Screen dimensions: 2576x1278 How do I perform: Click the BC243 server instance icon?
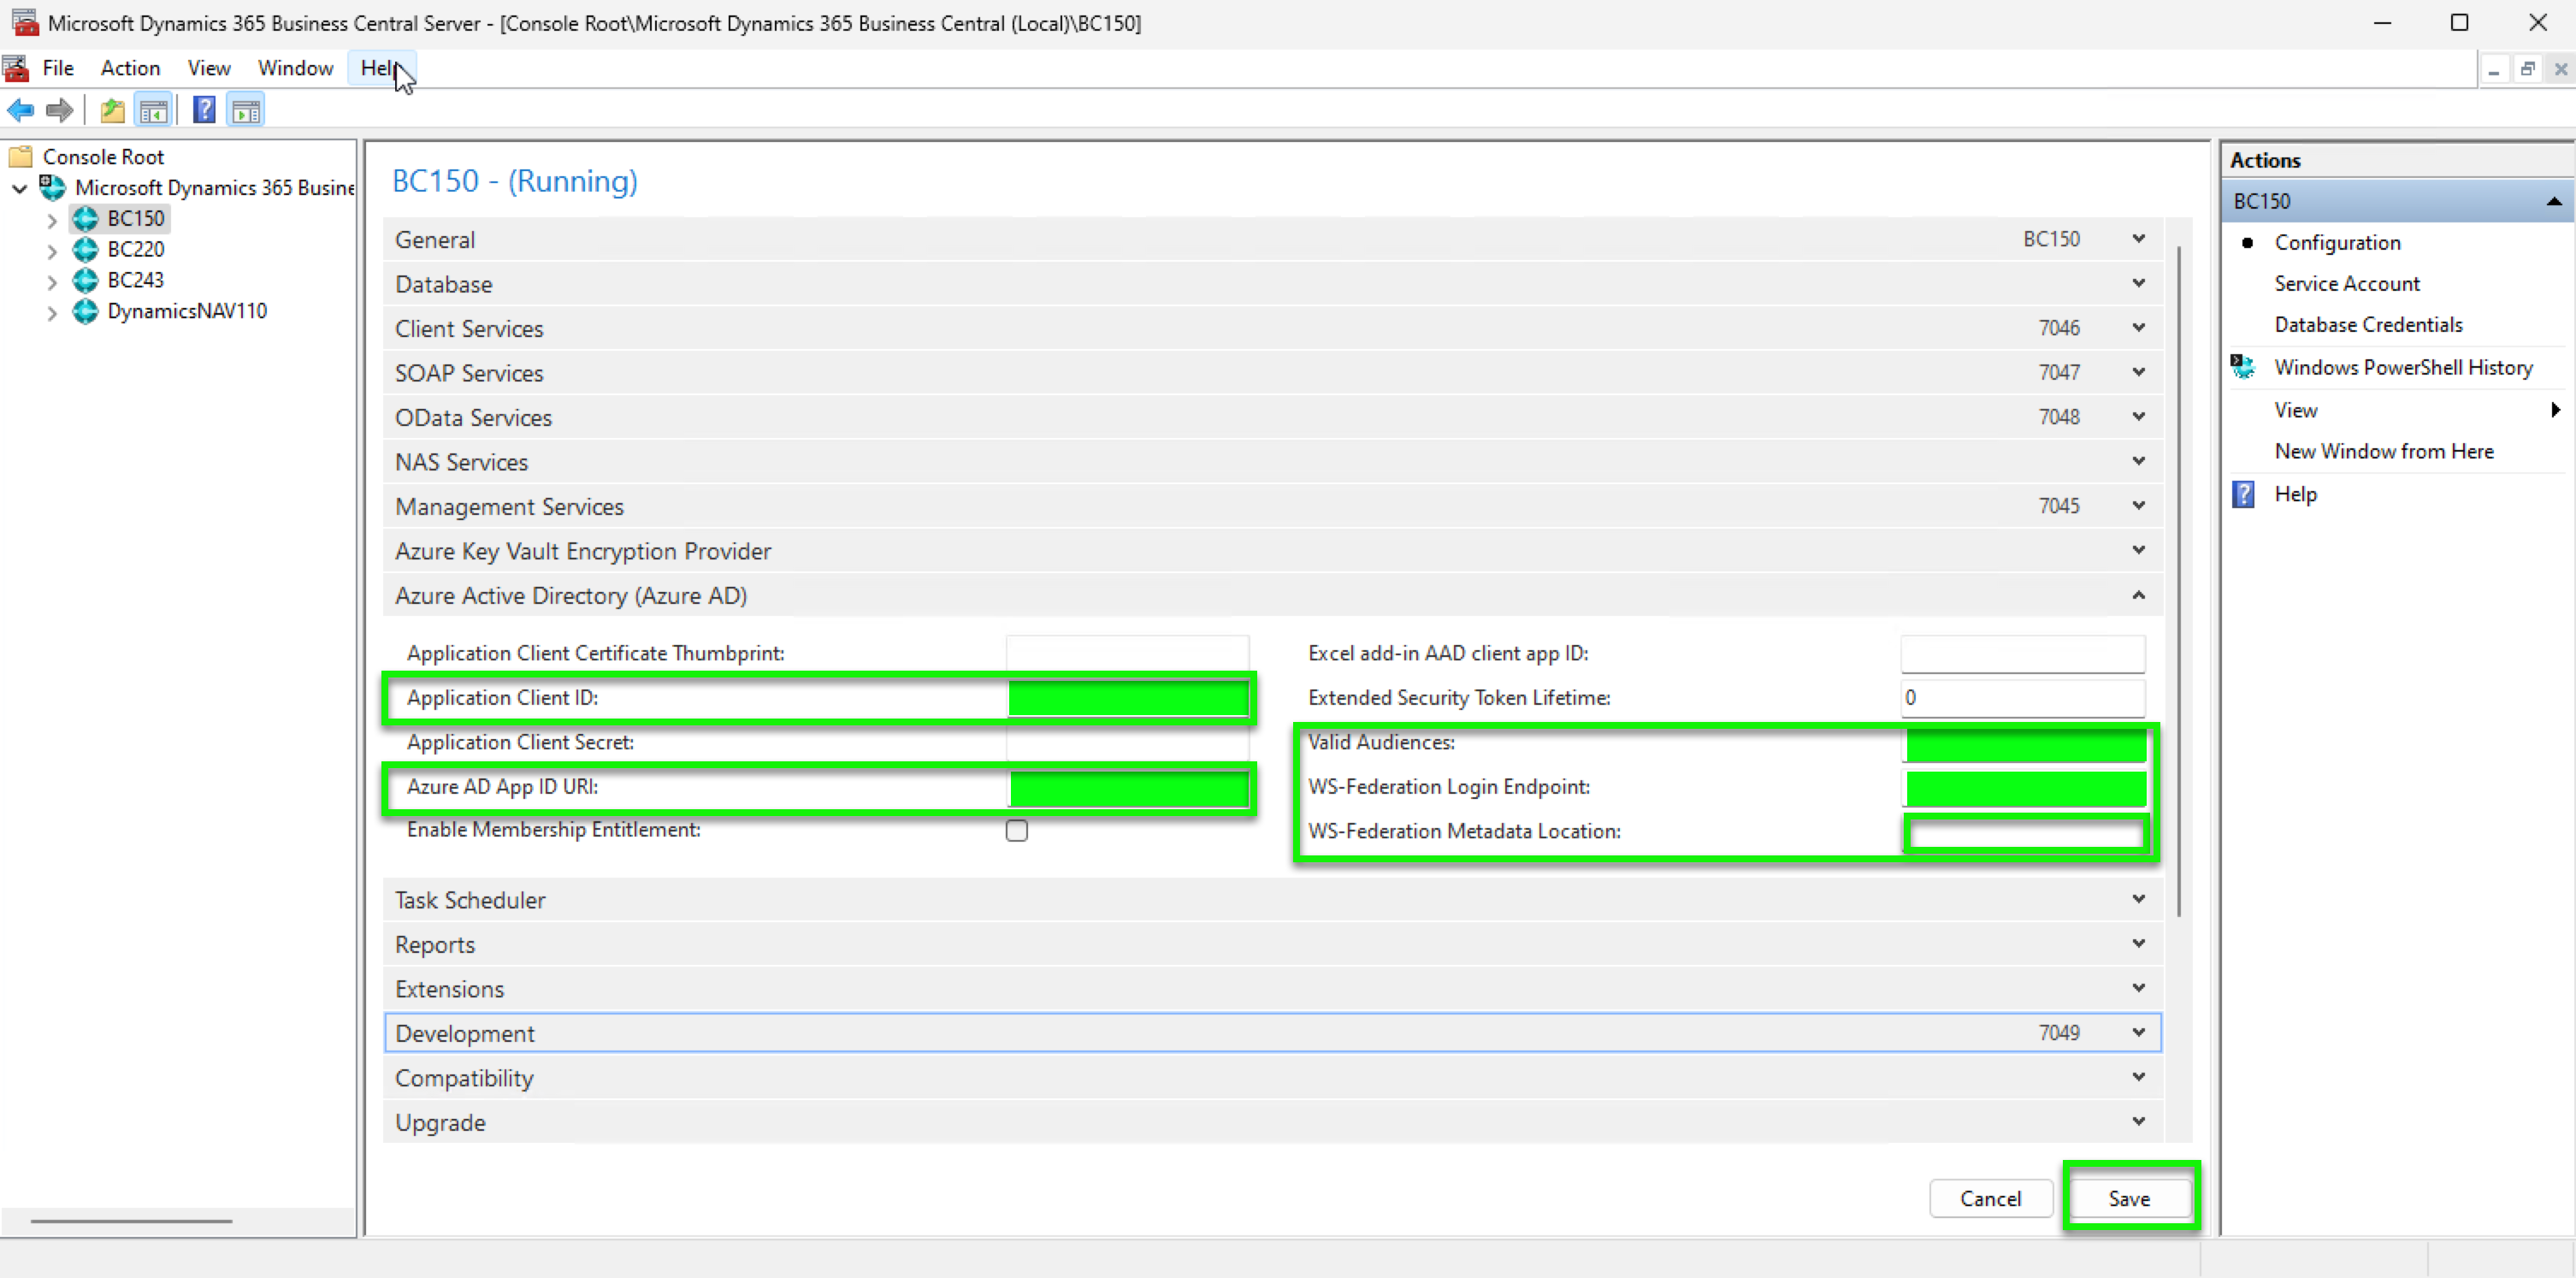click(86, 280)
